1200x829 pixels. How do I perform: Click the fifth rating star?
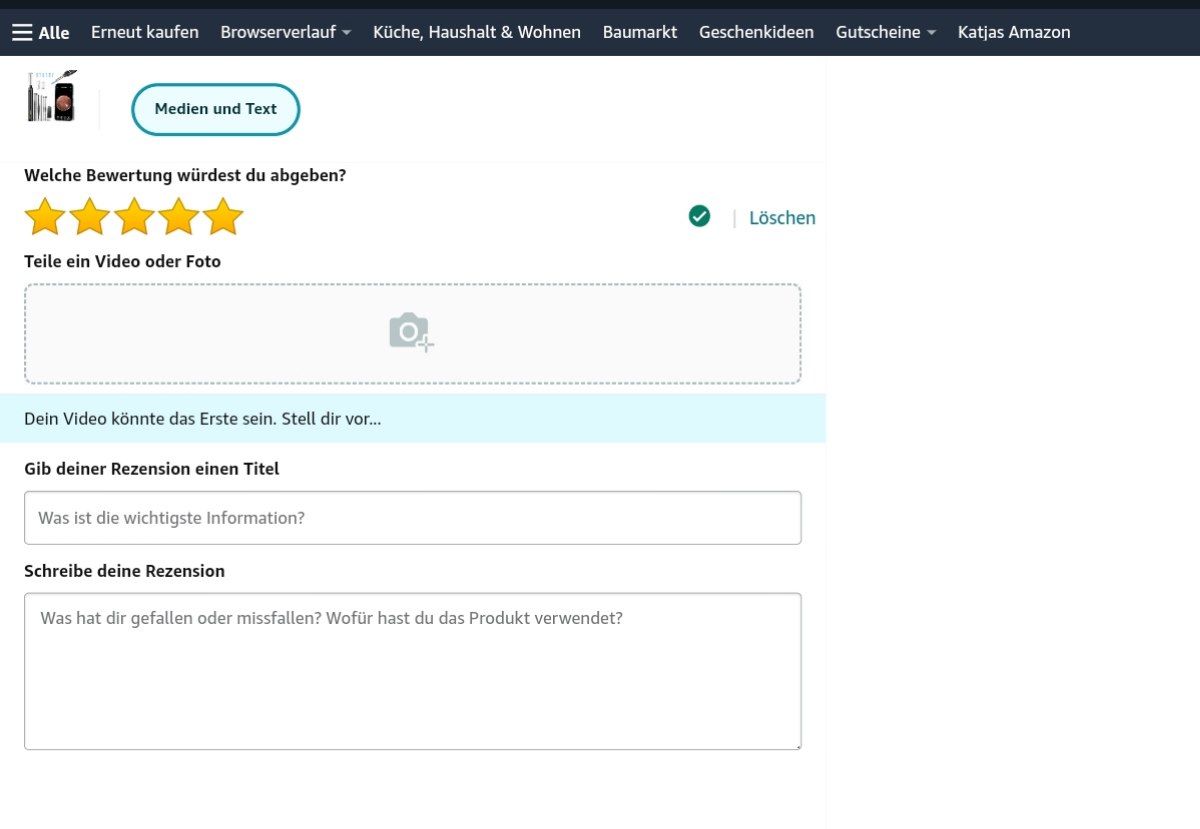pos(223,217)
